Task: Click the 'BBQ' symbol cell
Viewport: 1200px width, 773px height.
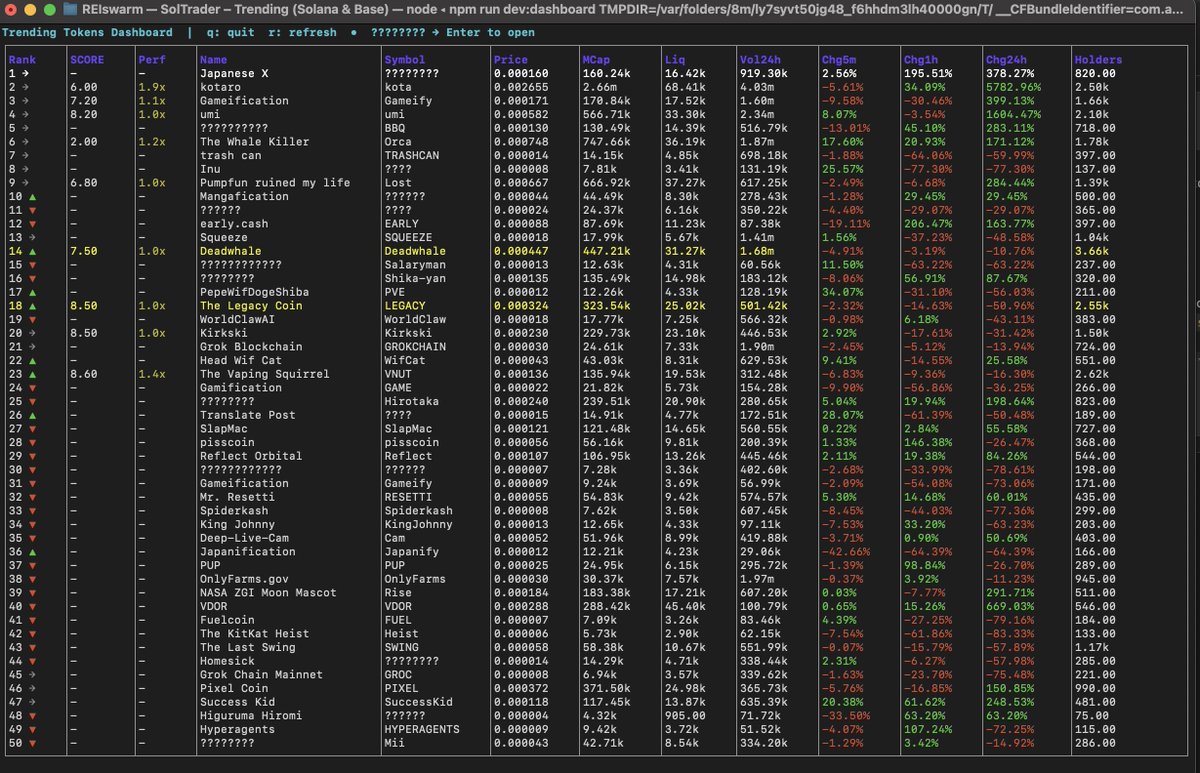Action: point(394,128)
